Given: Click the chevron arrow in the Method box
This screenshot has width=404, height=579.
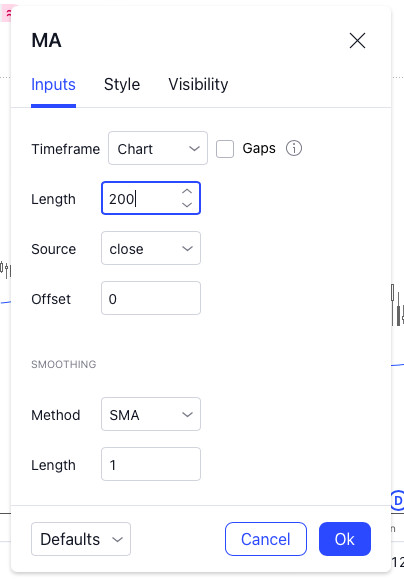Looking at the screenshot, I should tap(188, 414).
